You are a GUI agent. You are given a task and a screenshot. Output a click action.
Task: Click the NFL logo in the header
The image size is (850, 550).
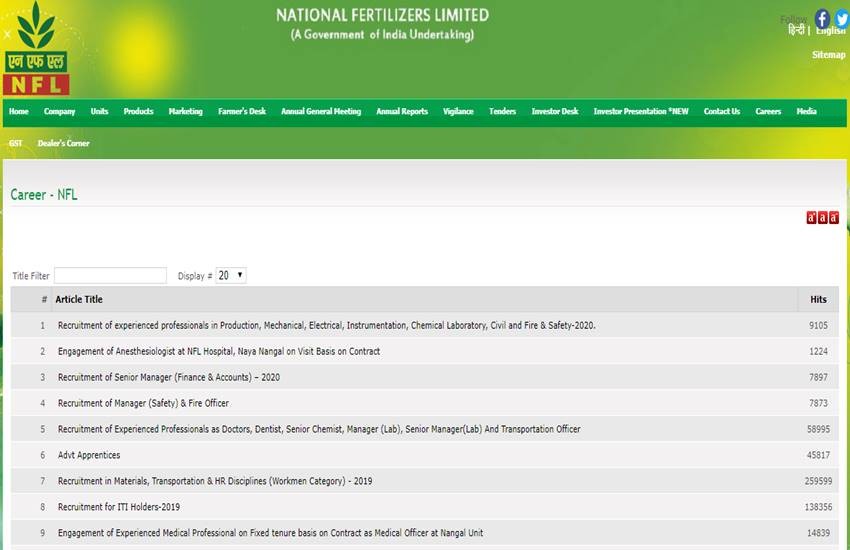click(35, 48)
